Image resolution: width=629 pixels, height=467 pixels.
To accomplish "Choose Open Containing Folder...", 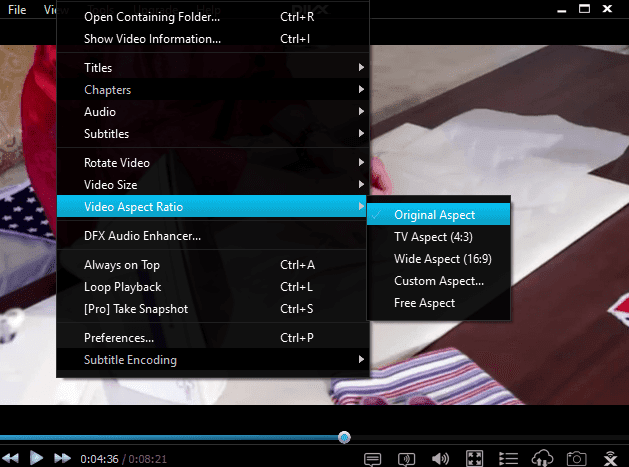I will tap(213, 16).
